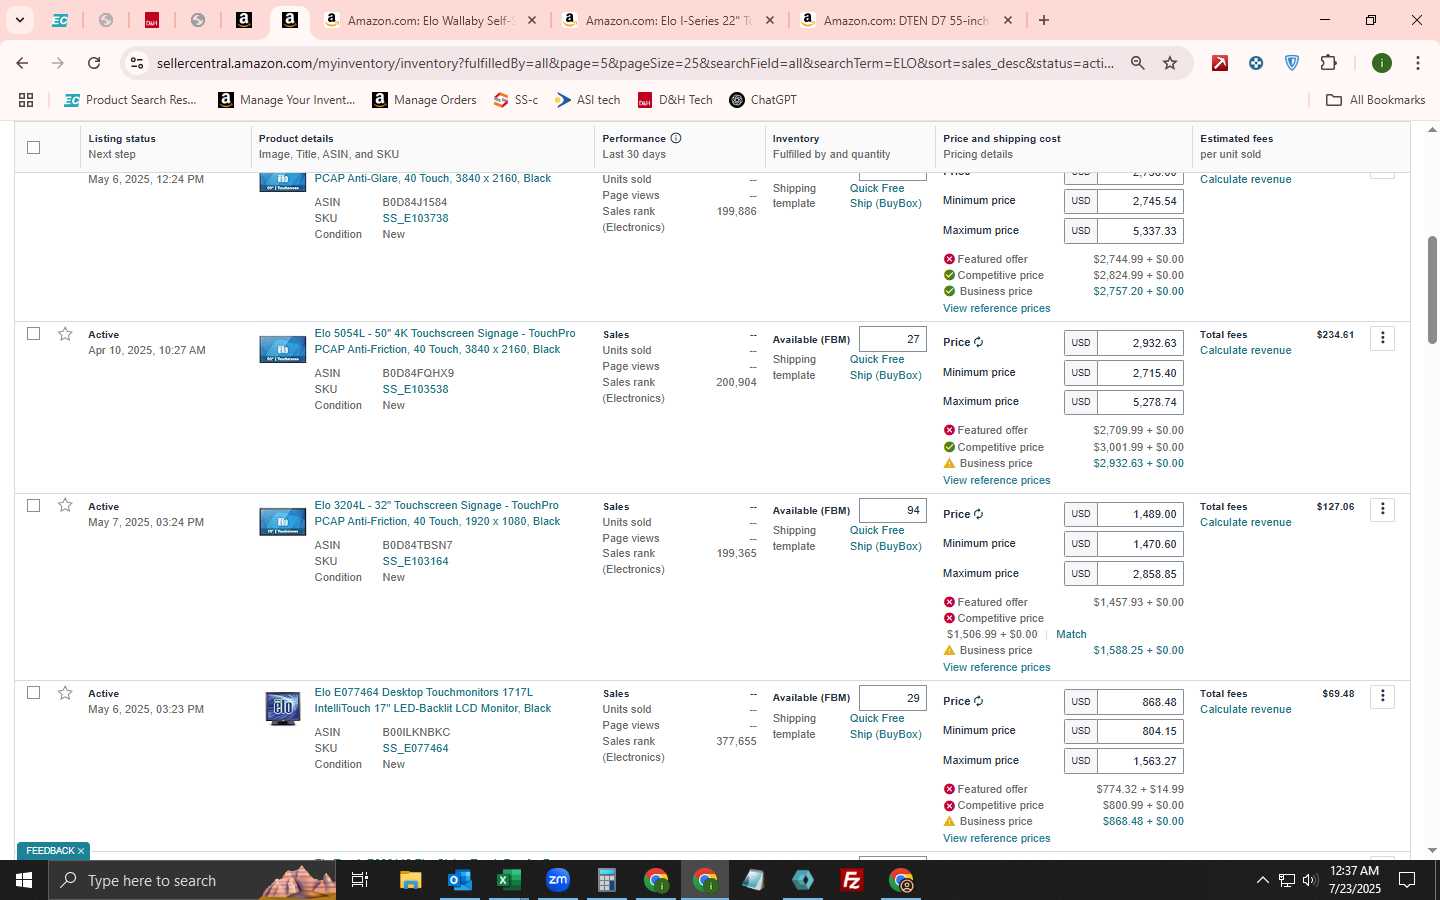
Task: Click the page vertical scrollbar thumb
Action: pos(1432,290)
